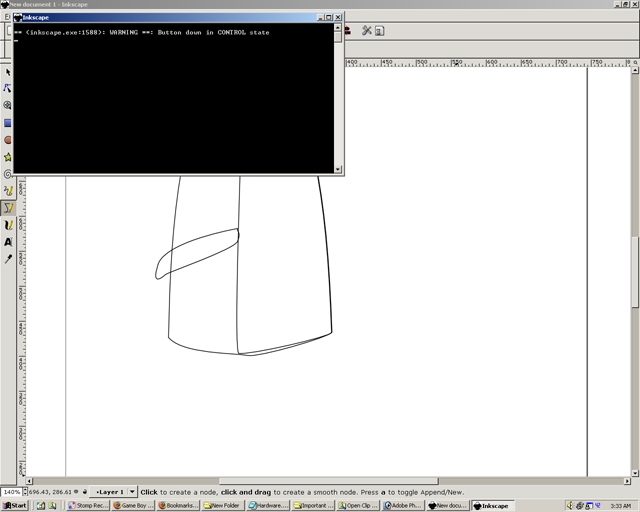Select the Selector arrow tool

point(8,72)
